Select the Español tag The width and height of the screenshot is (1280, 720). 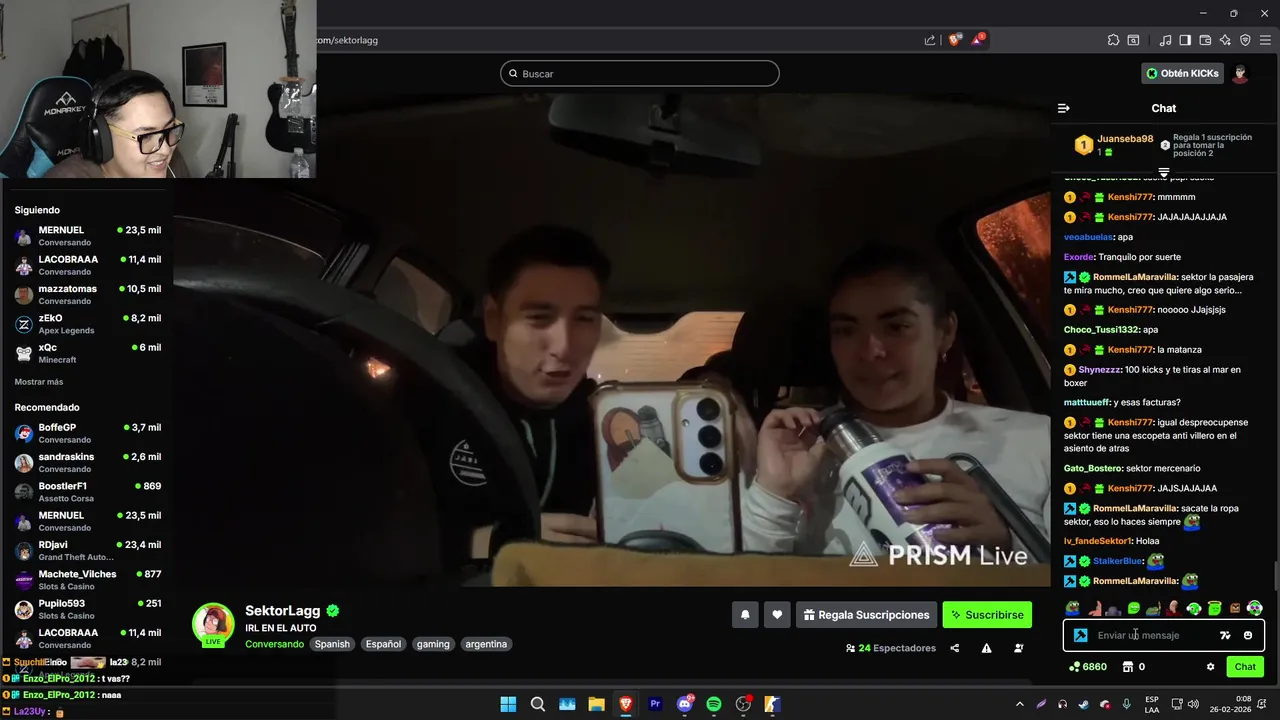[x=383, y=644]
